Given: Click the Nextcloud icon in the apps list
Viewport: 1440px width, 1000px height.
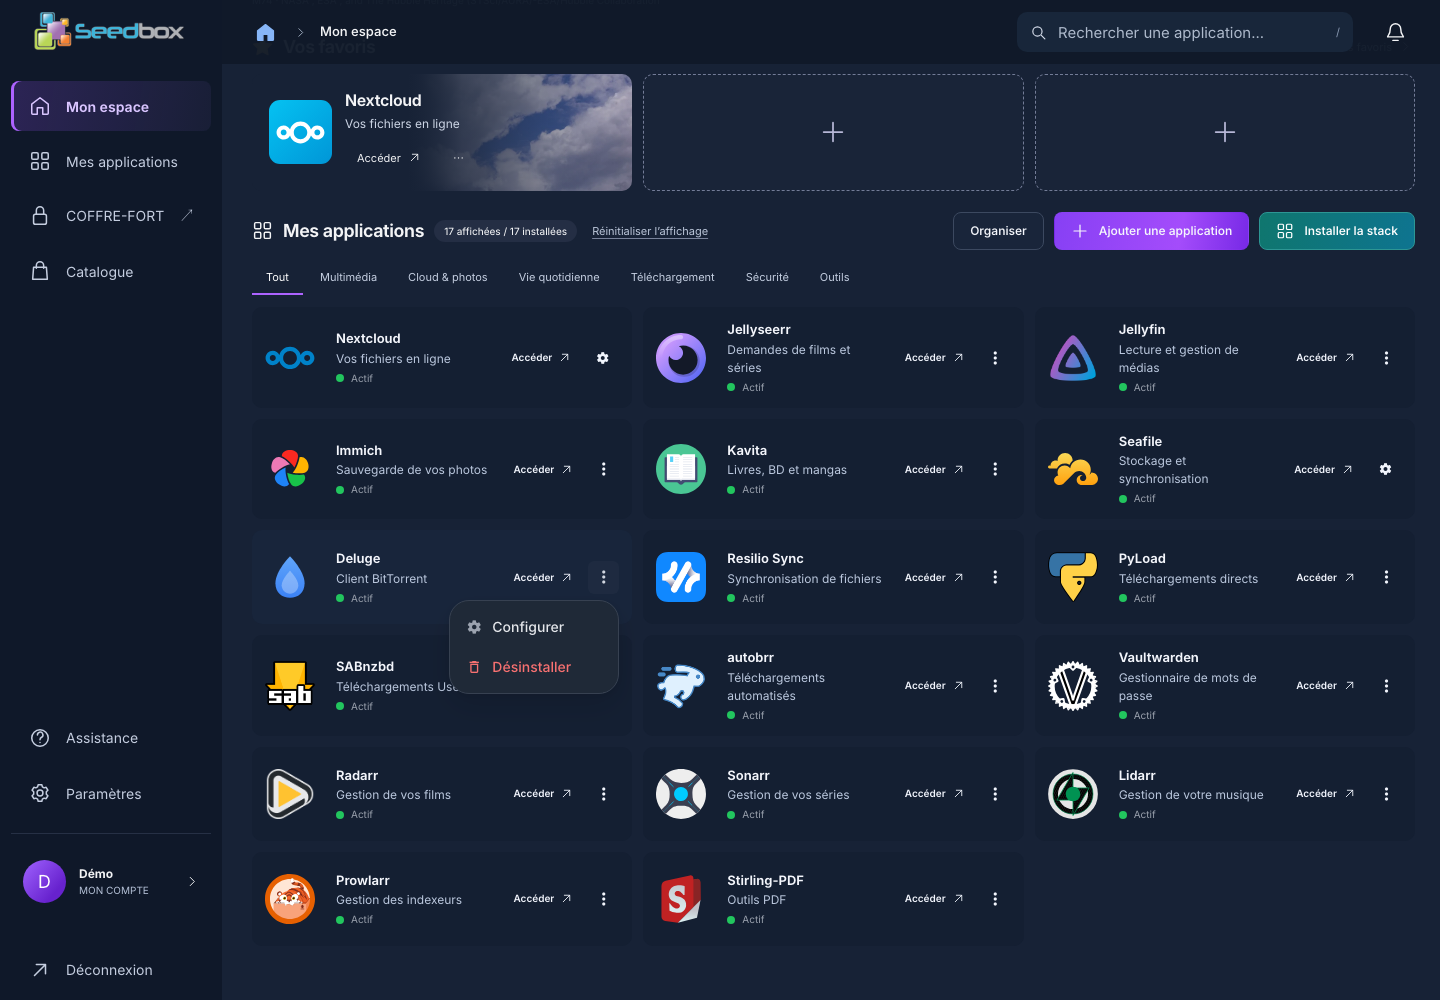Looking at the screenshot, I should coord(290,358).
